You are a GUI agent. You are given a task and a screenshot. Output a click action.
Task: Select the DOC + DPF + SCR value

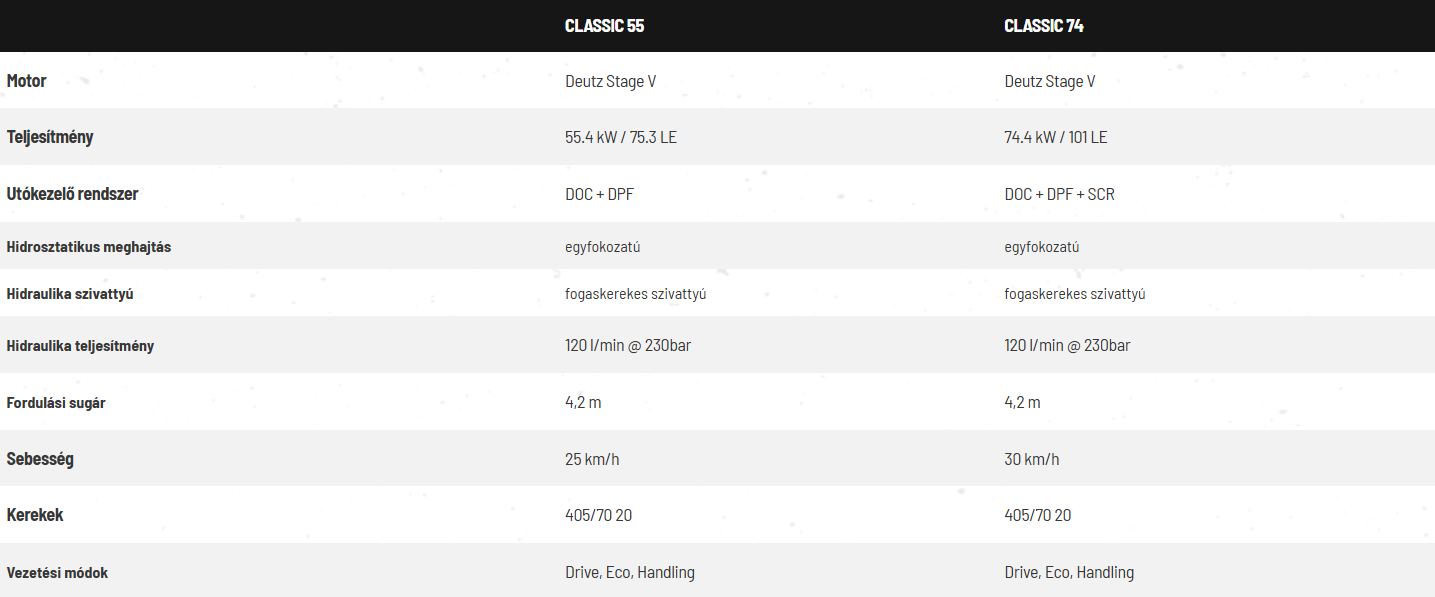[x=1059, y=194]
